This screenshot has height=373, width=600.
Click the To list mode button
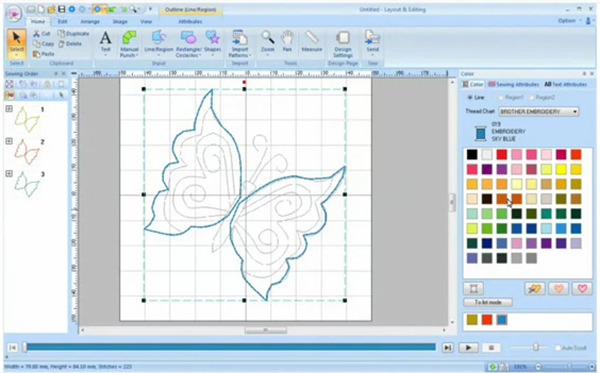(488, 302)
